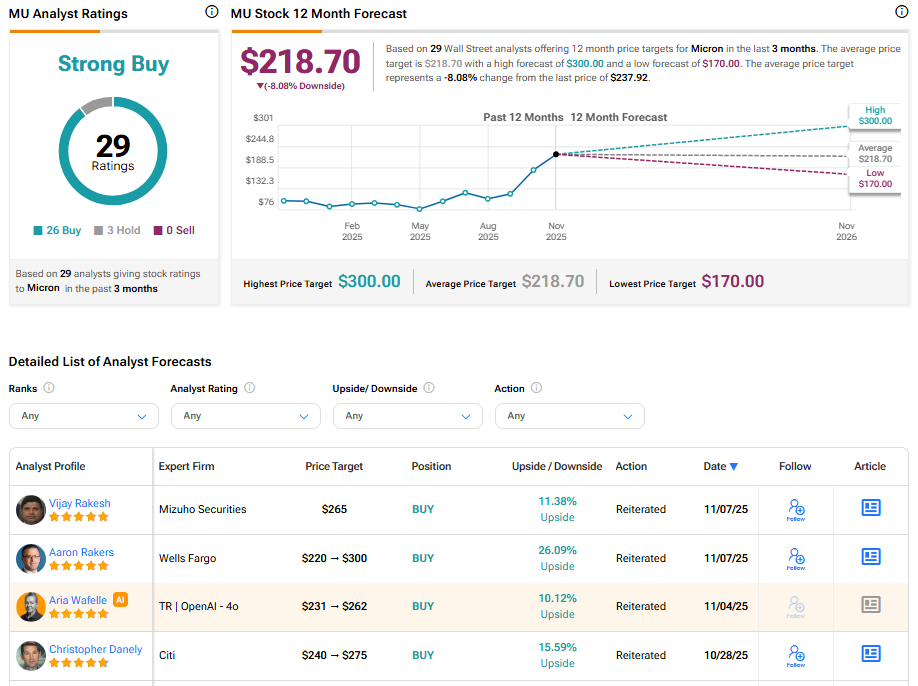Viewport: 918px width, 686px height.
Task: Click the info icon beside Ranks
Action: tap(49, 388)
